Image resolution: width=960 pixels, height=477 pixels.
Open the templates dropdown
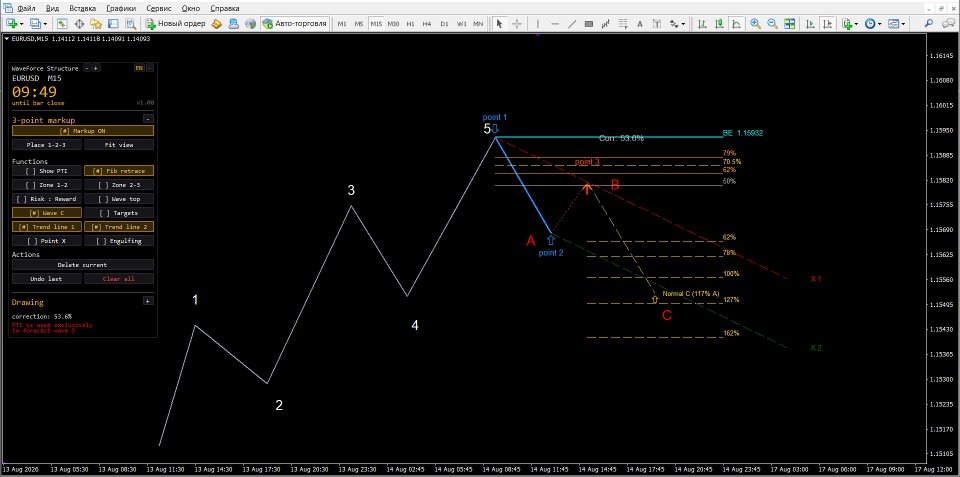click(904, 23)
